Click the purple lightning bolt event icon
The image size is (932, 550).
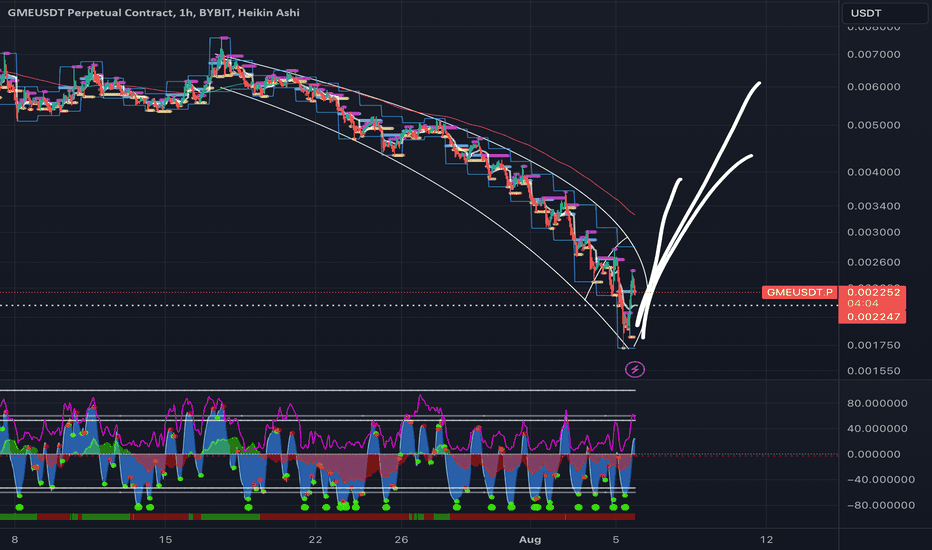tap(635, 369)
